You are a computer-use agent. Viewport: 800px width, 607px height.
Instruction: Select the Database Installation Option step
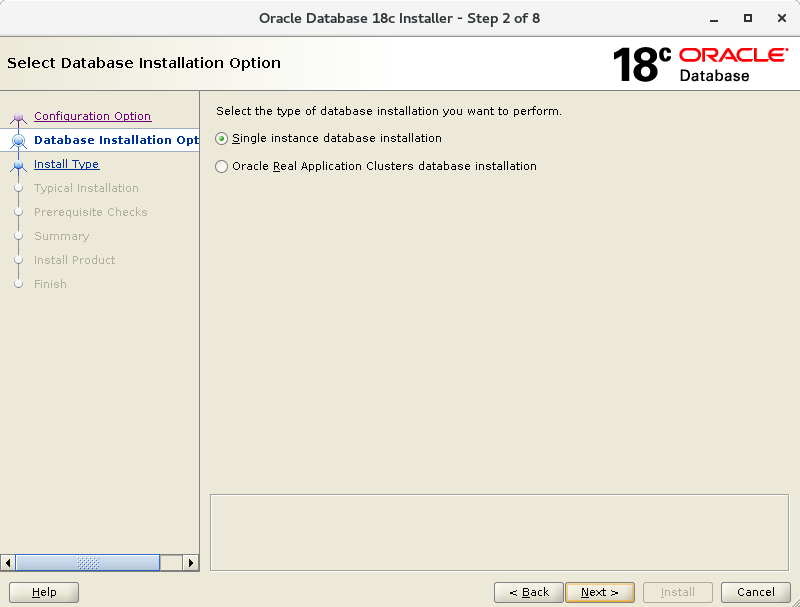(116, 140)
